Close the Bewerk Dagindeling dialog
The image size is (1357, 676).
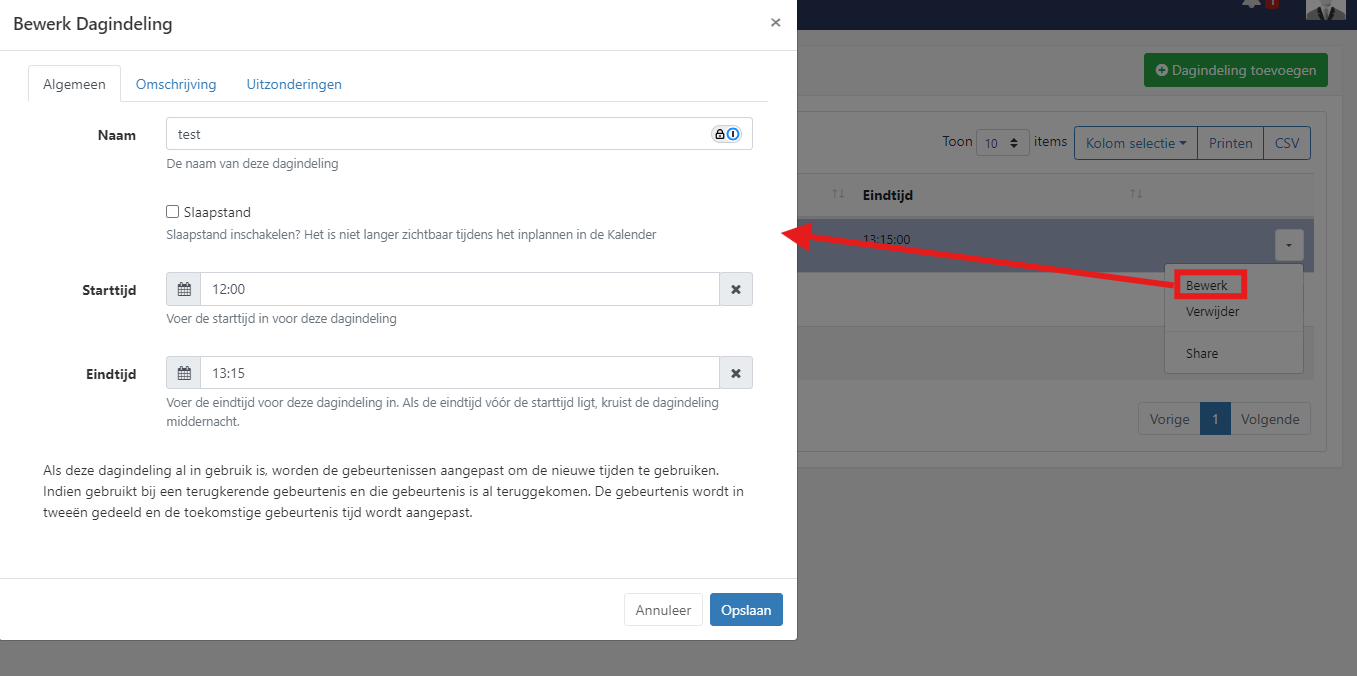tap(775, 23)
